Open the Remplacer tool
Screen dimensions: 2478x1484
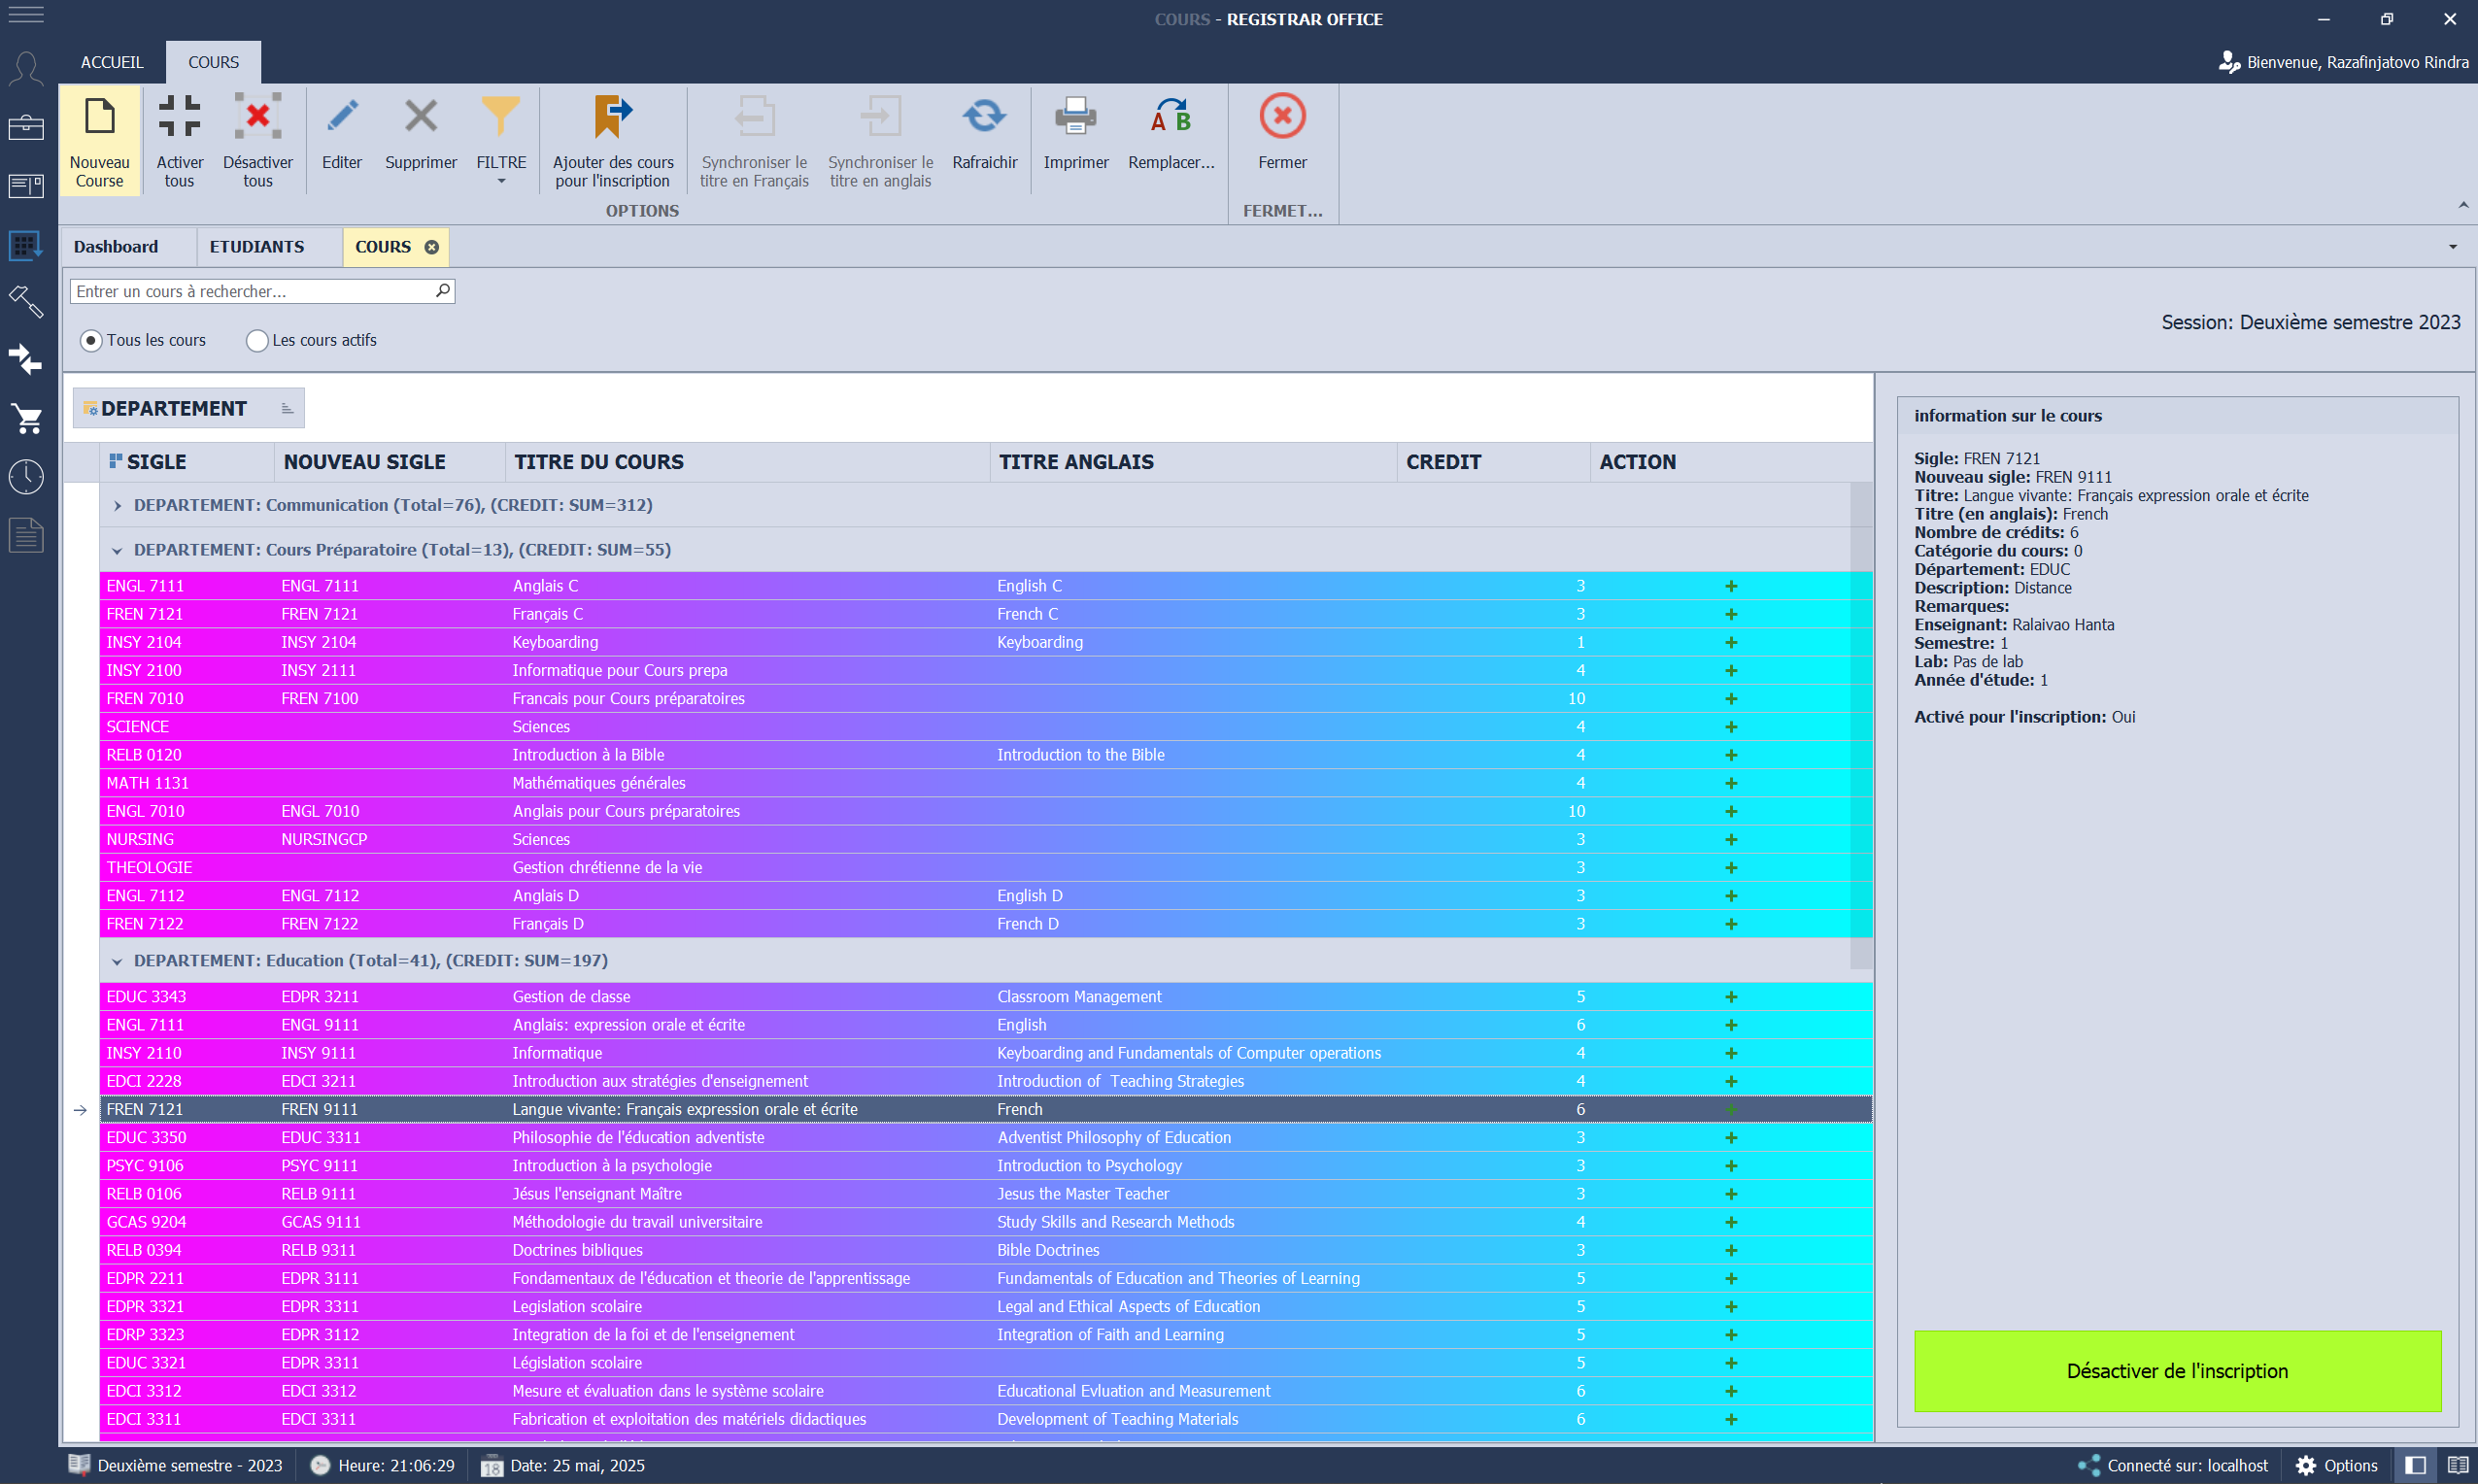tap(1170, 118)
